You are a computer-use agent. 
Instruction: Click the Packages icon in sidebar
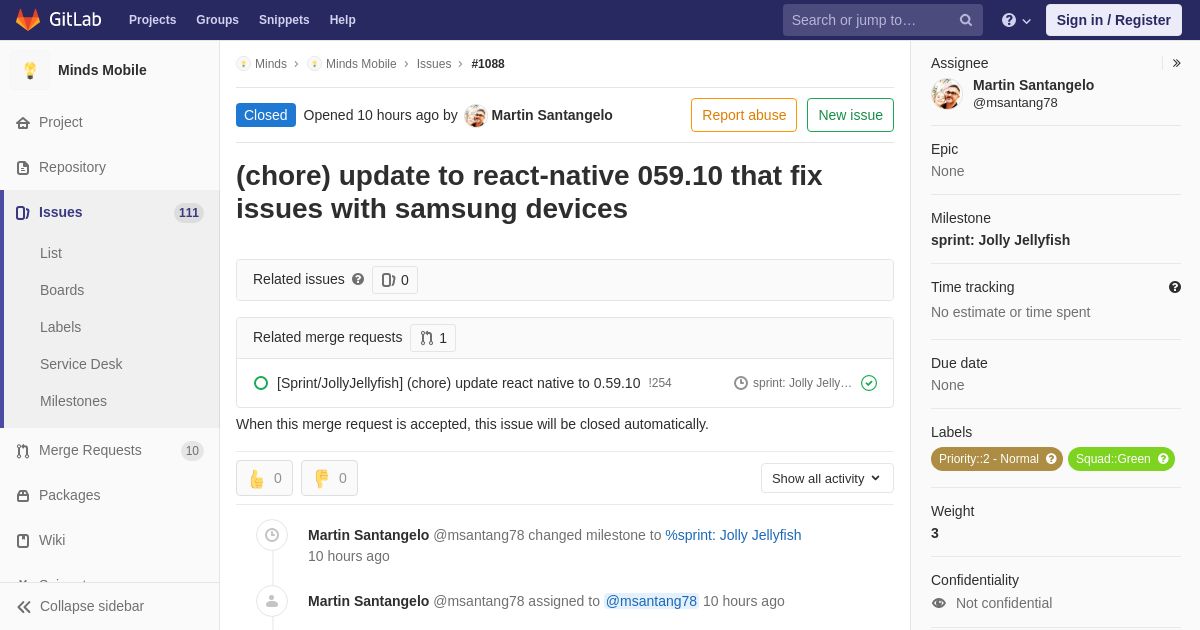tap(23, 496)
